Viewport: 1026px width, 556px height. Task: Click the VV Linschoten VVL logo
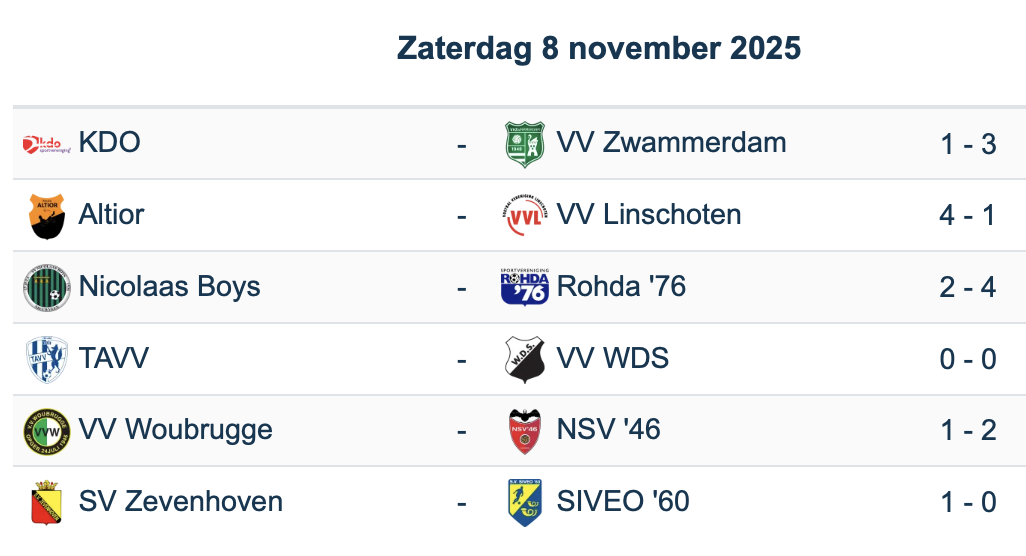[x=524, y=216]
